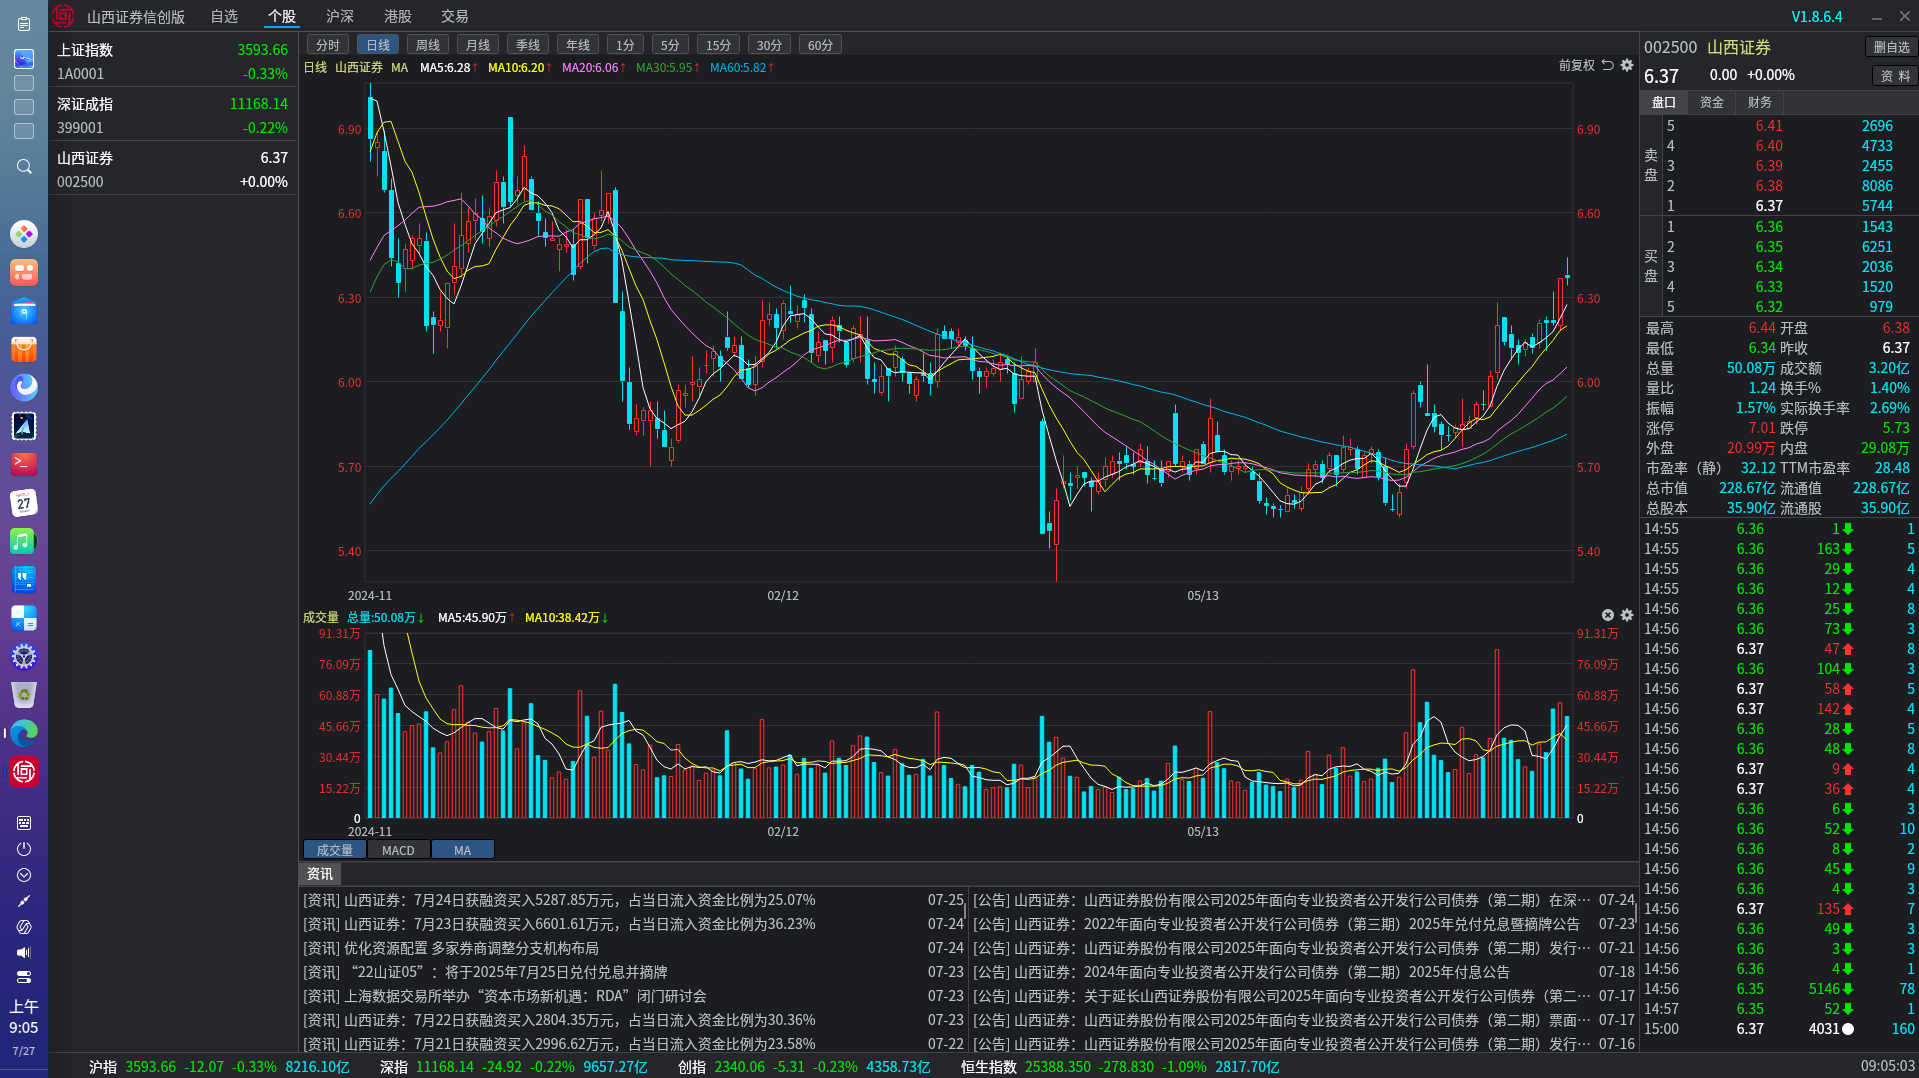Switch chart to 分时 view
Viewport: 1919px width, 1078px height.
[328, 45]
